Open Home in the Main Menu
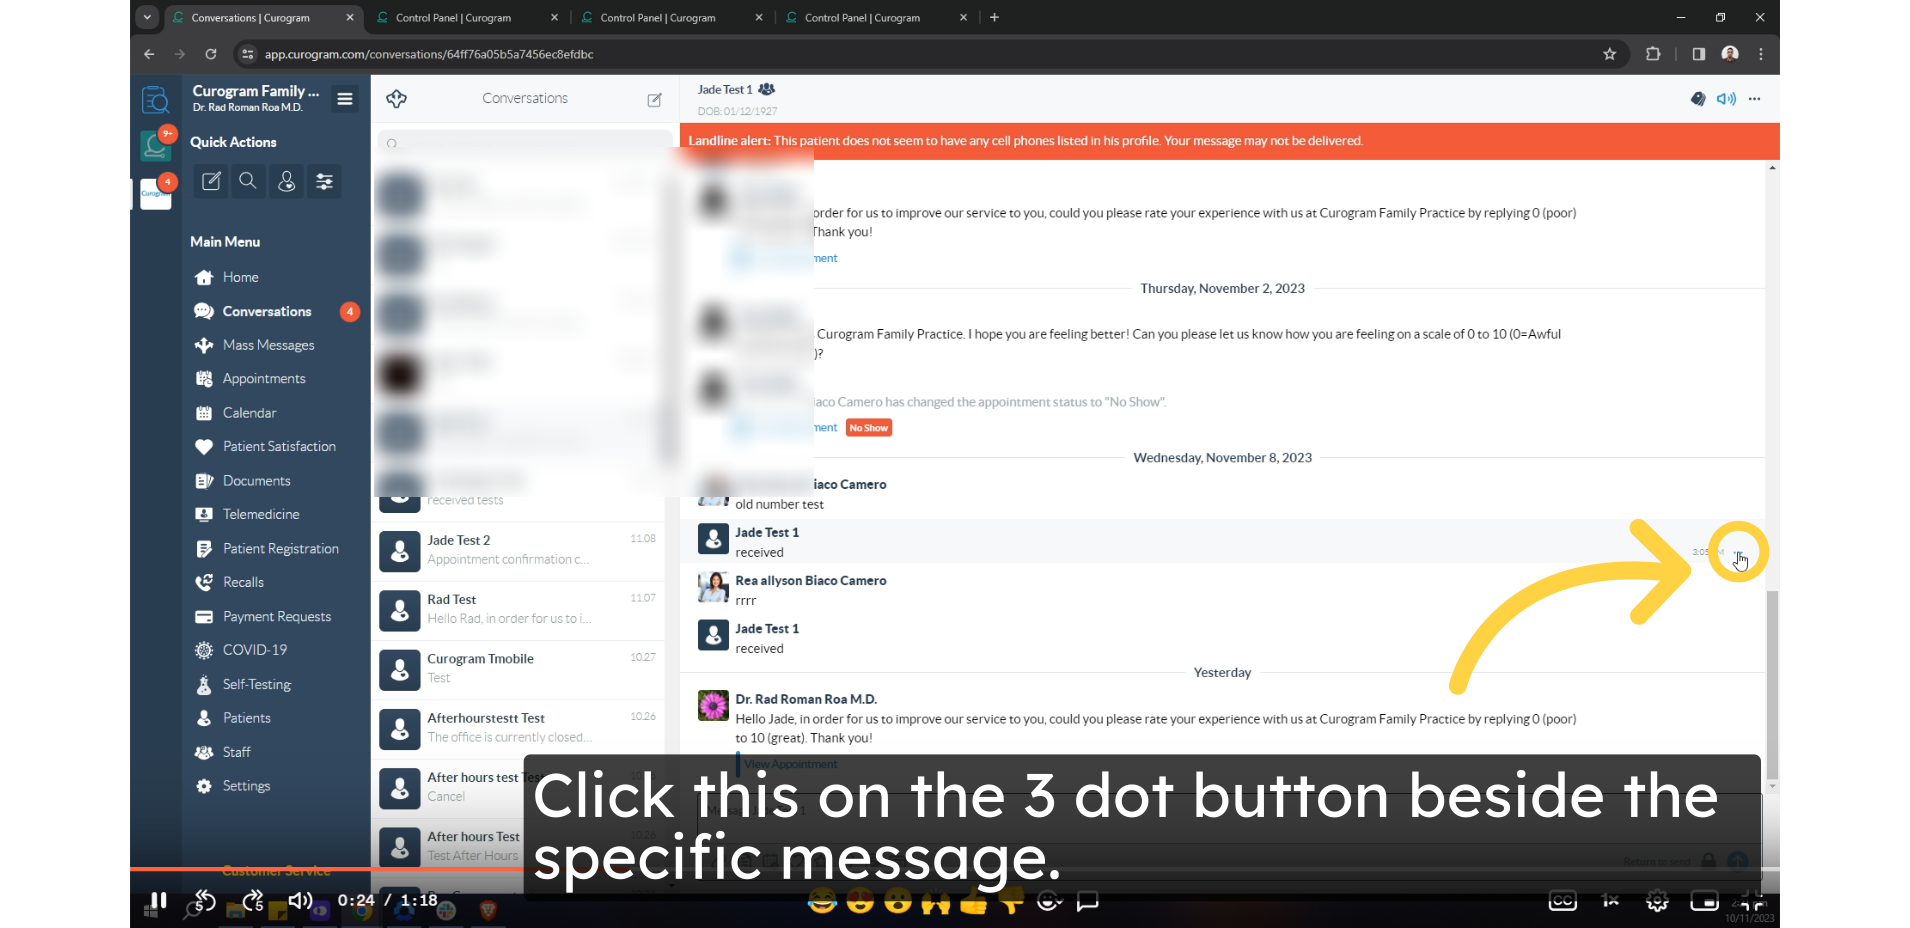The image size is (1910, 928). point(240,277)
